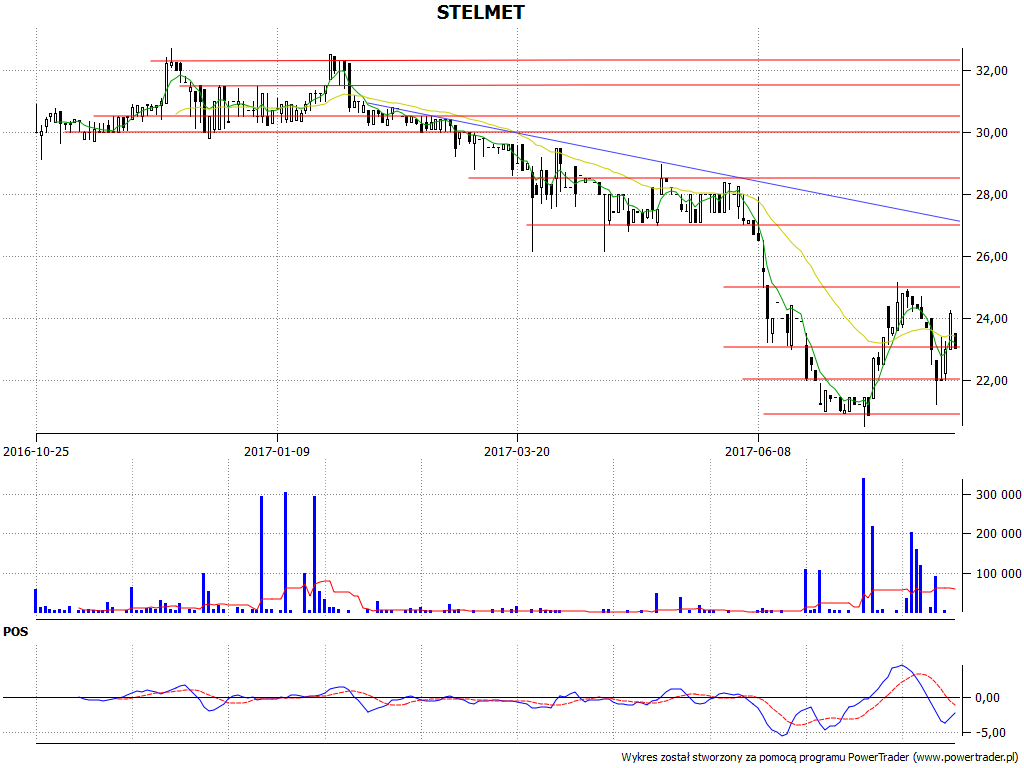Click the 2017-01-09 date label

coord(277,451)
